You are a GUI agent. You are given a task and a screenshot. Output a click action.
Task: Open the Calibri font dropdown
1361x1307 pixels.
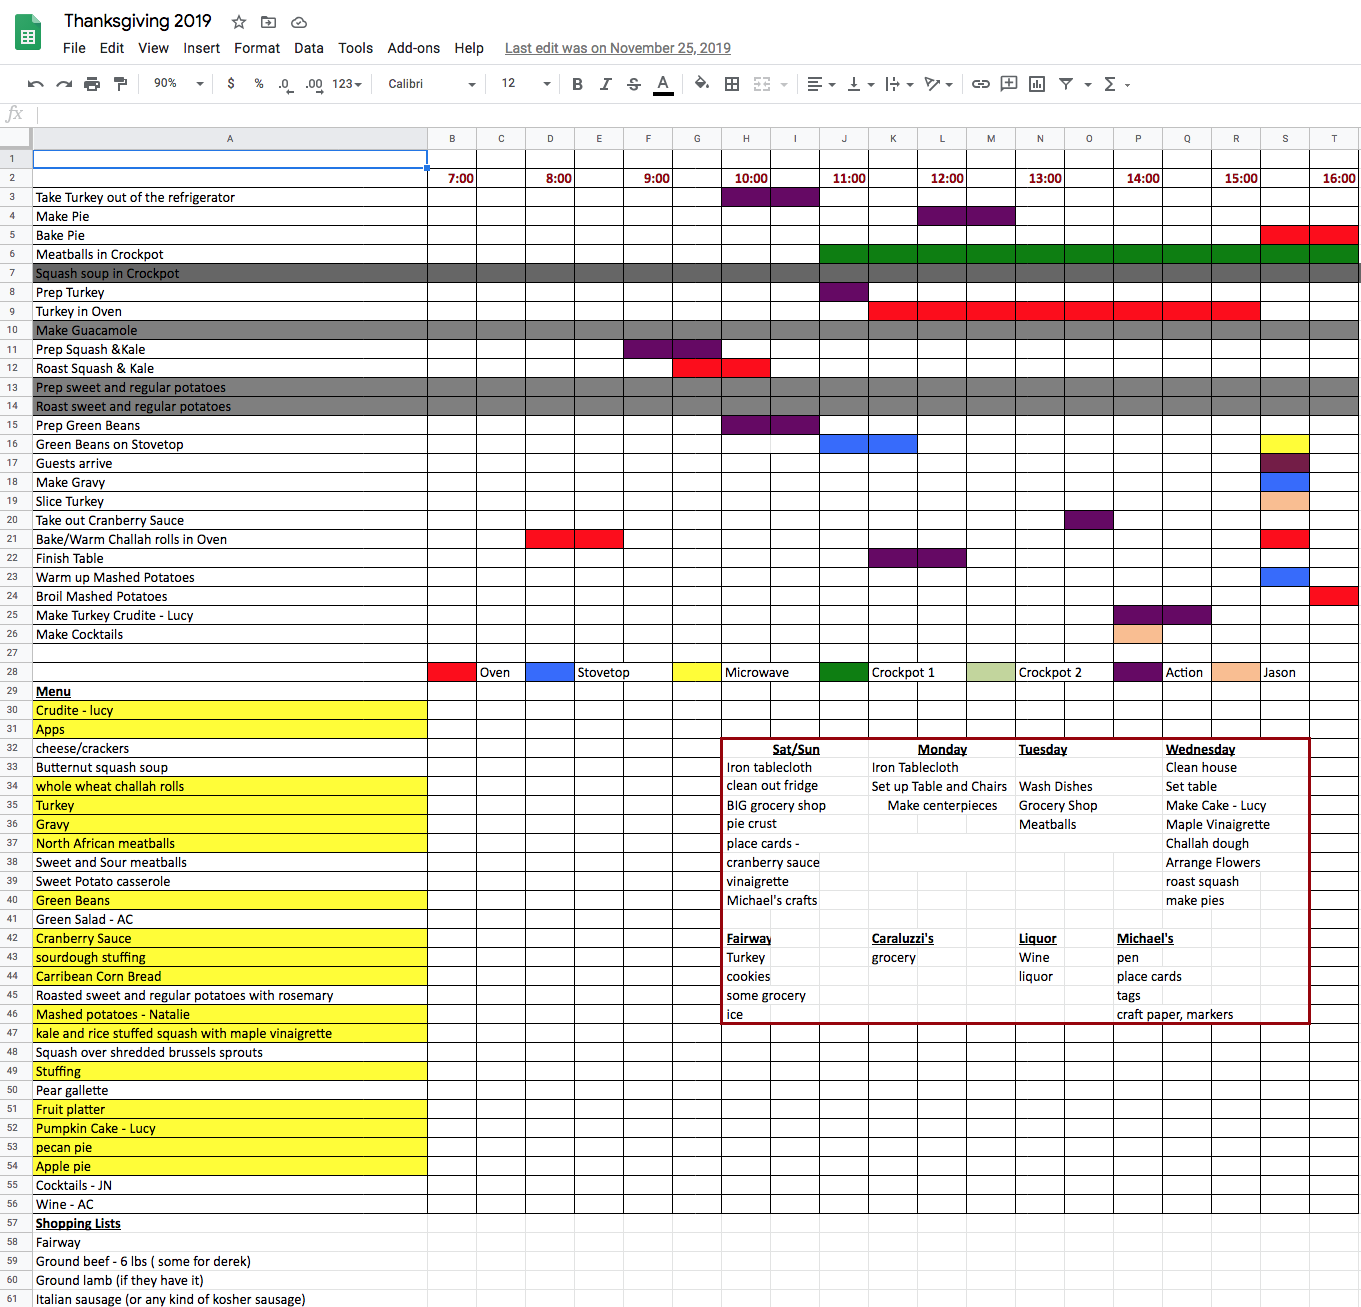pyautogui.click(x=431, y=84)
